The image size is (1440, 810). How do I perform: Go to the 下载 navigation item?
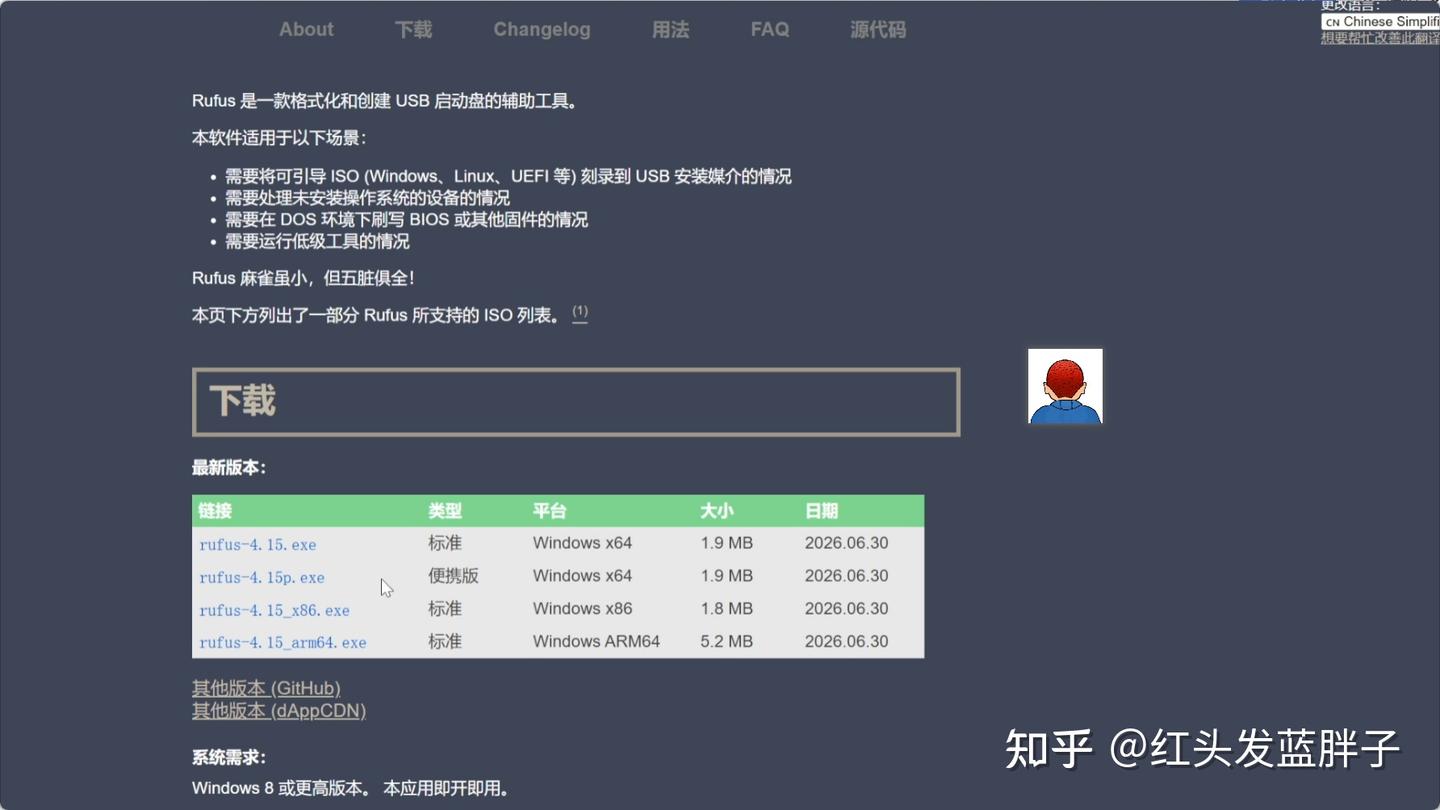coord(413,30)
